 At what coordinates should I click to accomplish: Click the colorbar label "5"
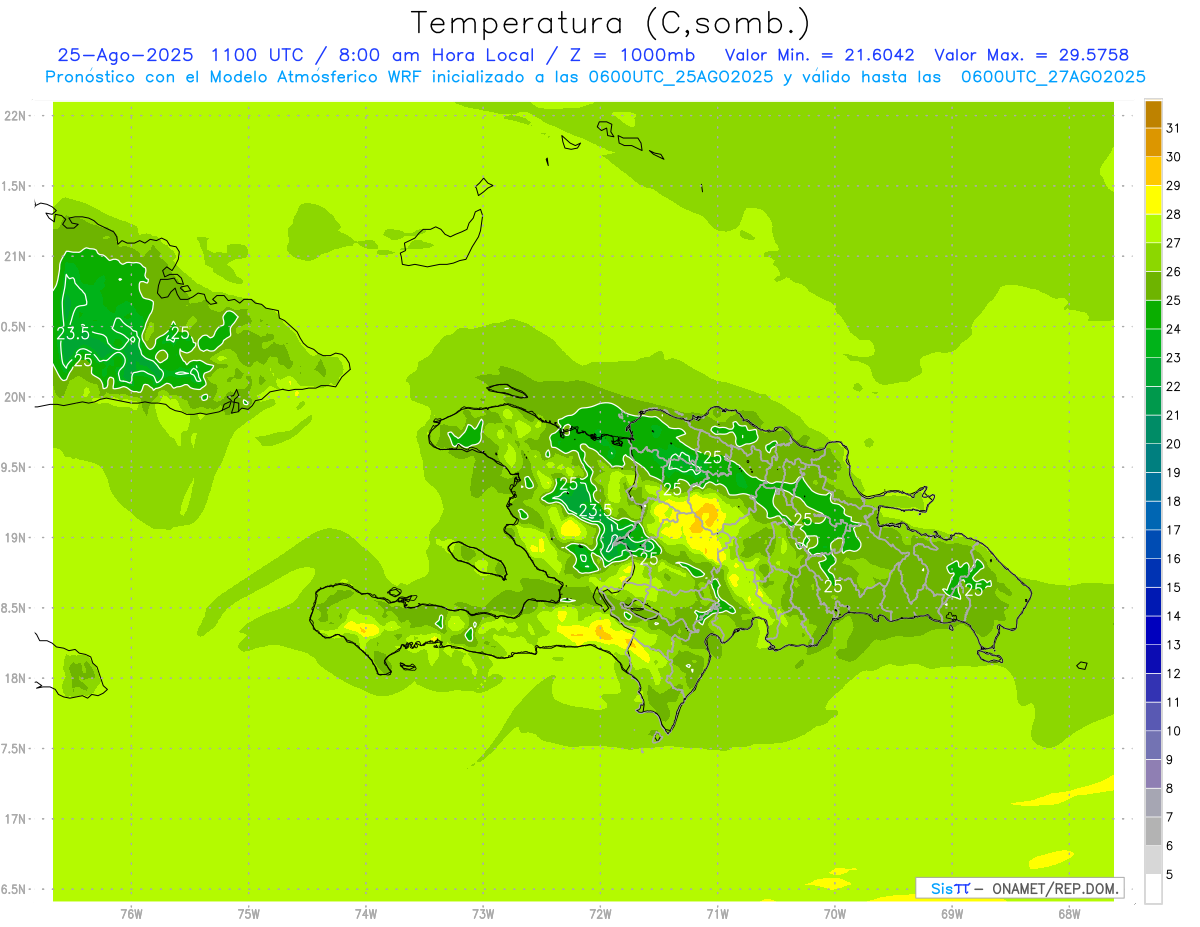(1170, 875)
